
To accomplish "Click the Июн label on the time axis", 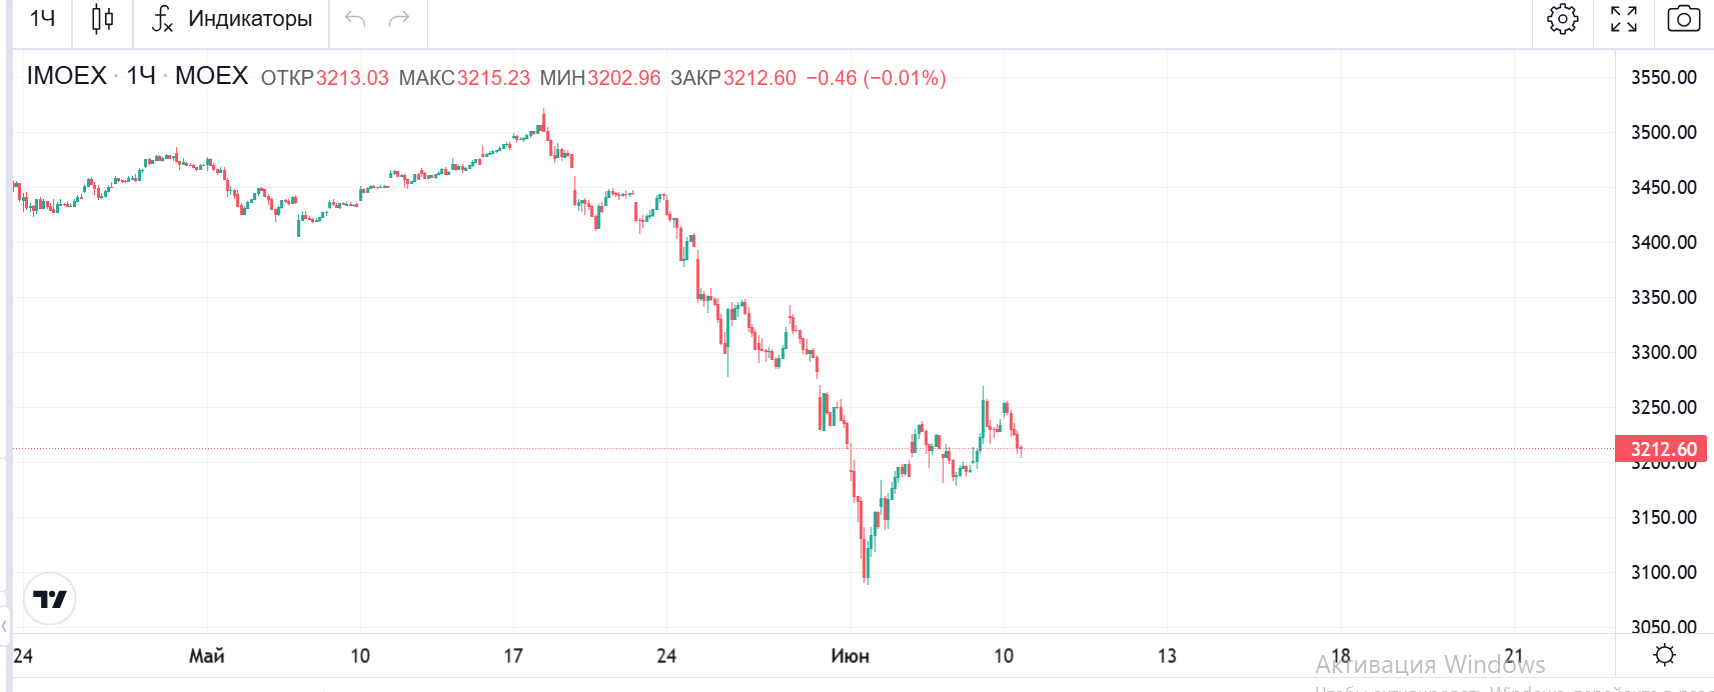I will [850, 656].
